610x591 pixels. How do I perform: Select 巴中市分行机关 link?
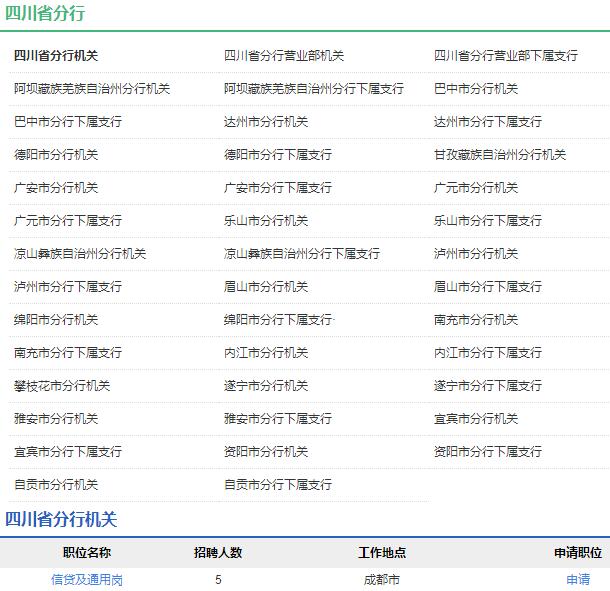tap(476, 89)
